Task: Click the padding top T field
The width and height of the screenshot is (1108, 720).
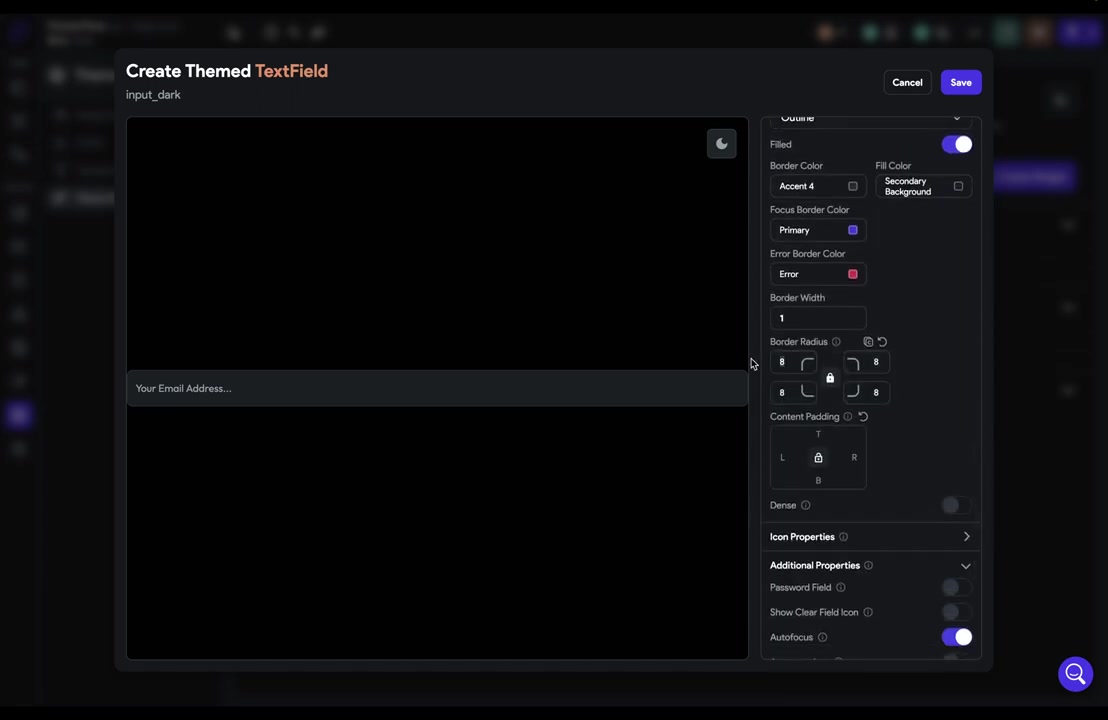Action: pos(818,435)
